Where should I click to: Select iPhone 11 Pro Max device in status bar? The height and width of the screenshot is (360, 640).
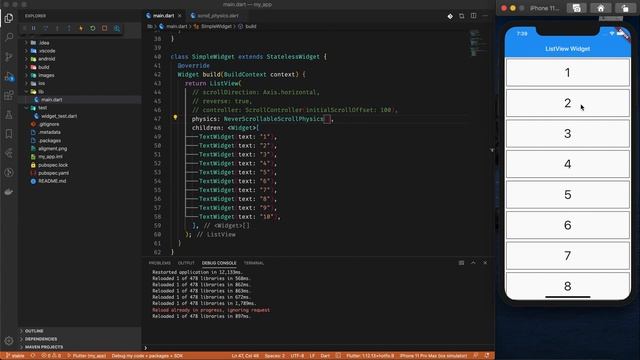point(433,356)
